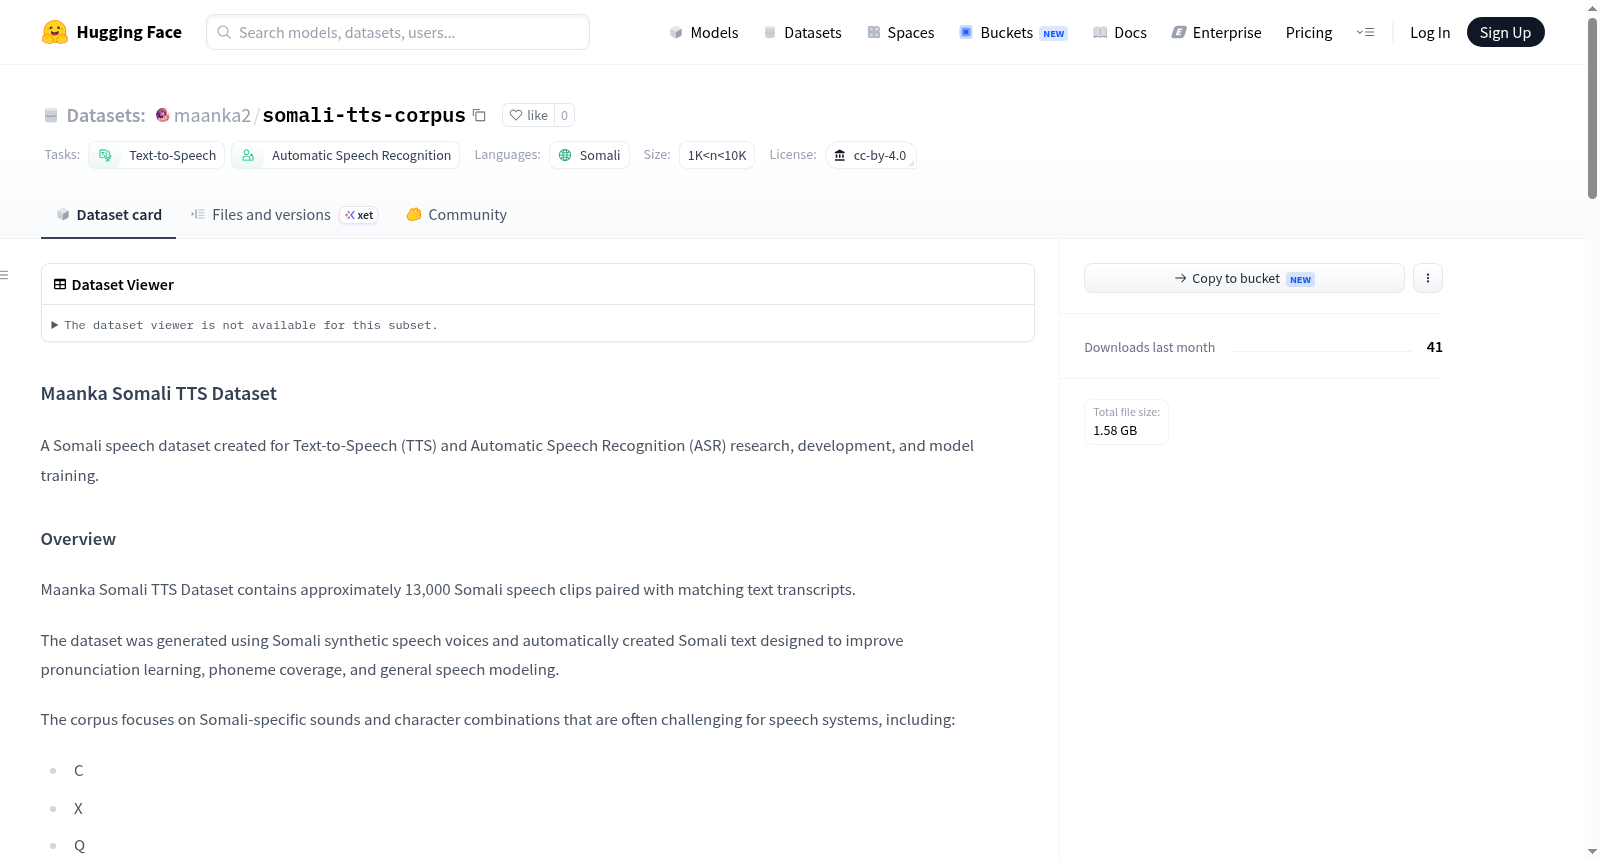
Task: Select the Spaces nav icon
Action: pos(874,32)
